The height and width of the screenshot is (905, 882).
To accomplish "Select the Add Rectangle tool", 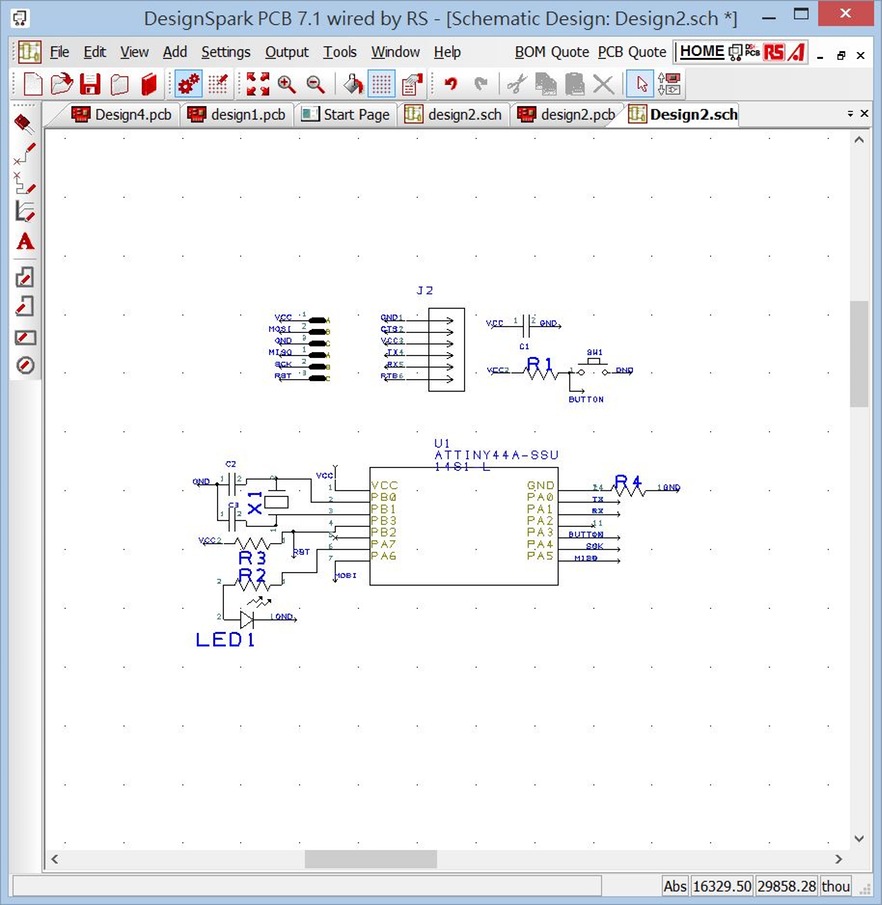I will tap(25, 337).
